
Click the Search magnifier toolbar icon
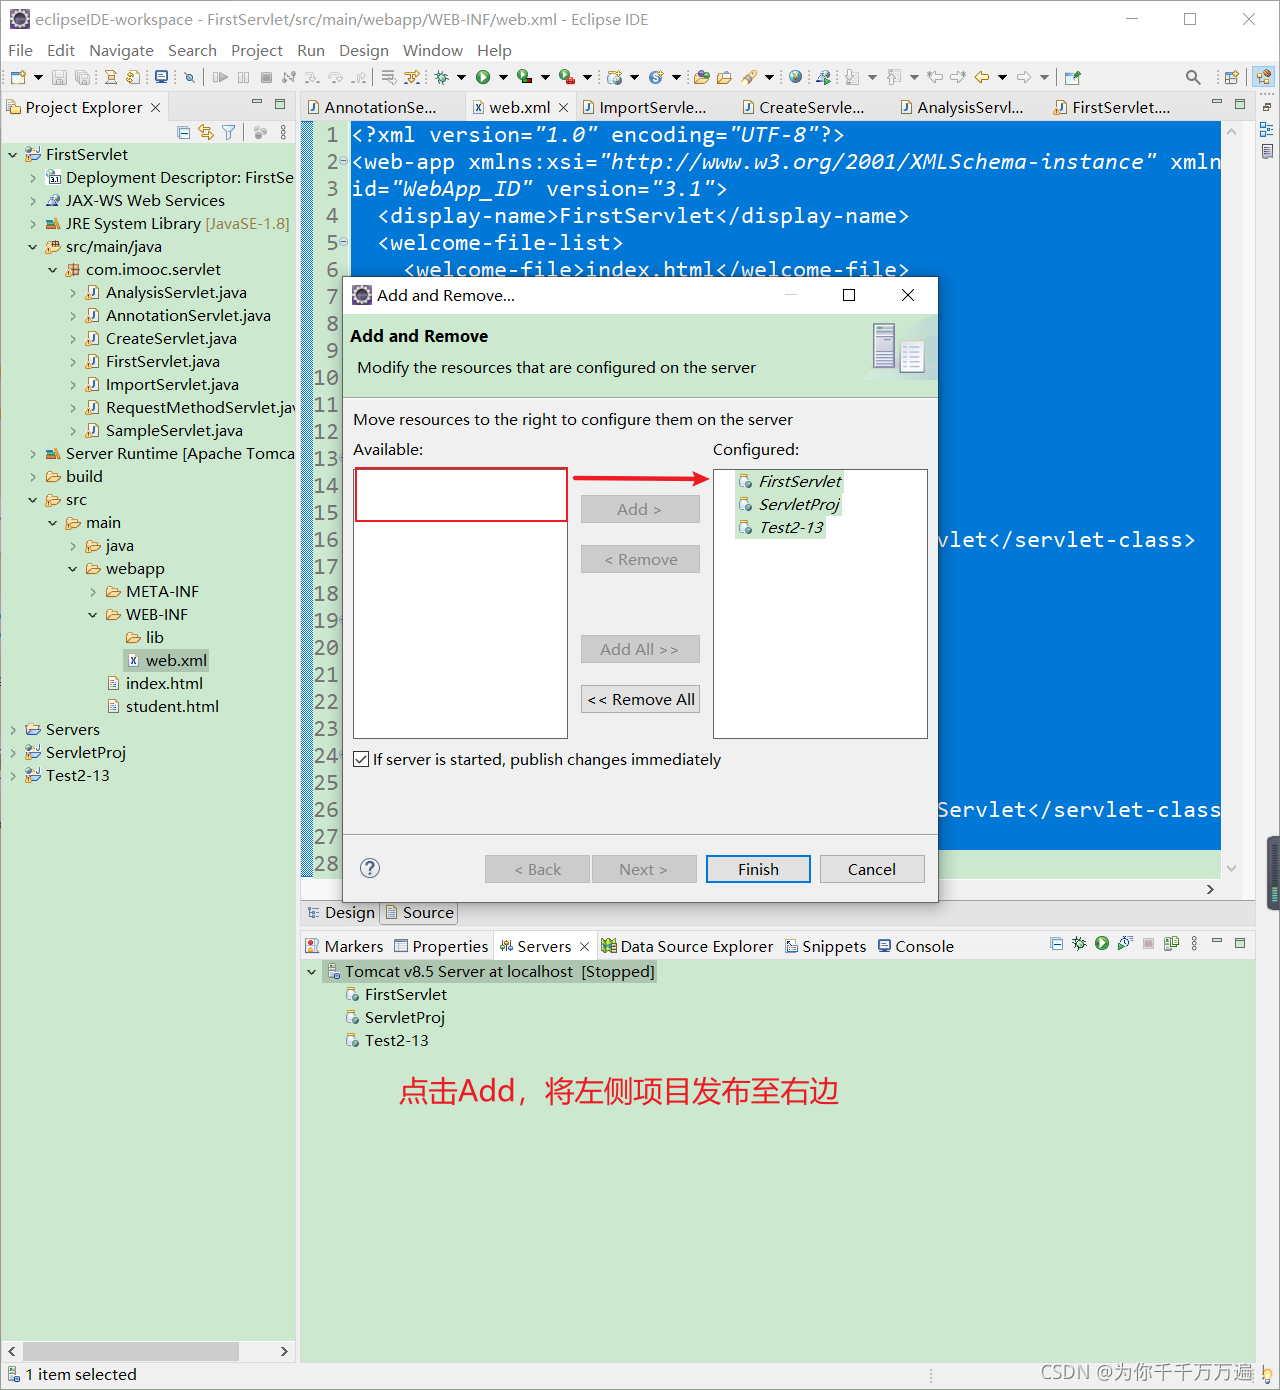click(x=1193, y=77)
